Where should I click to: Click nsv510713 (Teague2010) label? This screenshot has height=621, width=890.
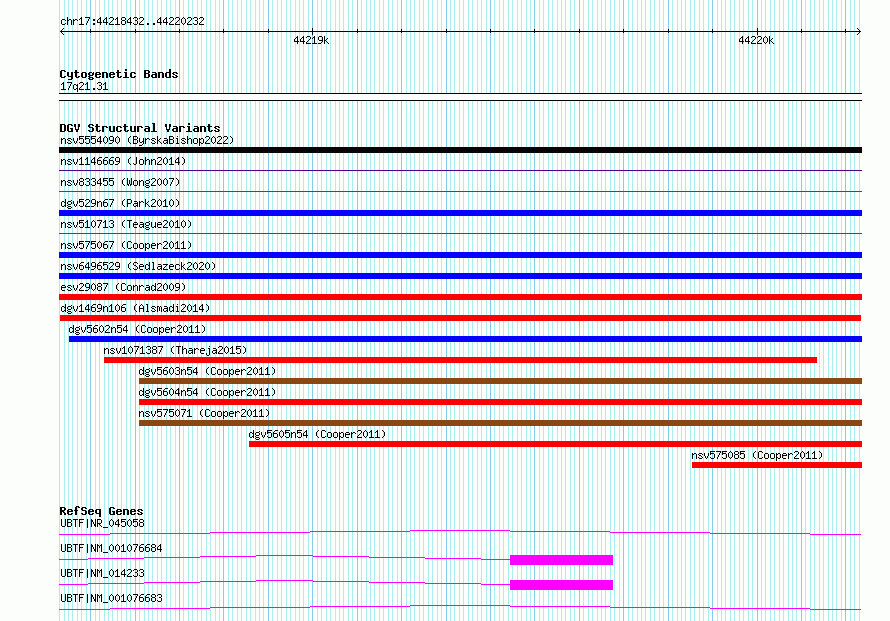pos(126,224)
